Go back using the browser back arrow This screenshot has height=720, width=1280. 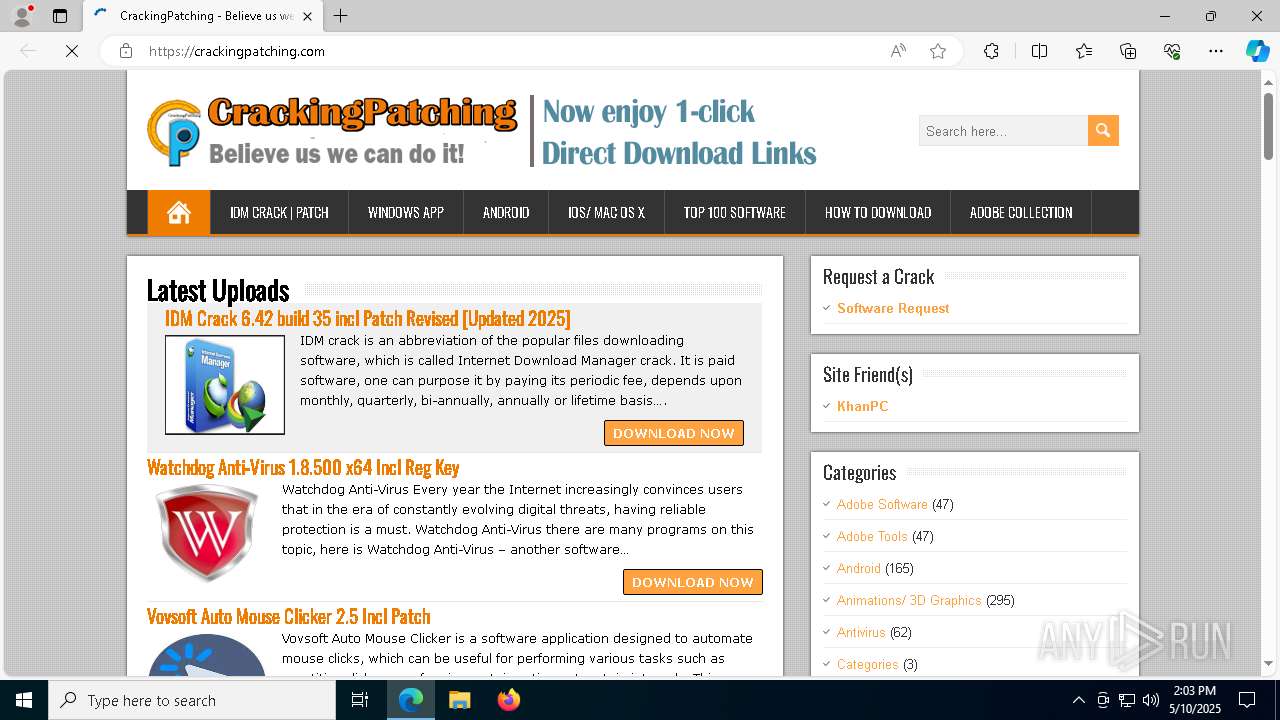[28, 51]
